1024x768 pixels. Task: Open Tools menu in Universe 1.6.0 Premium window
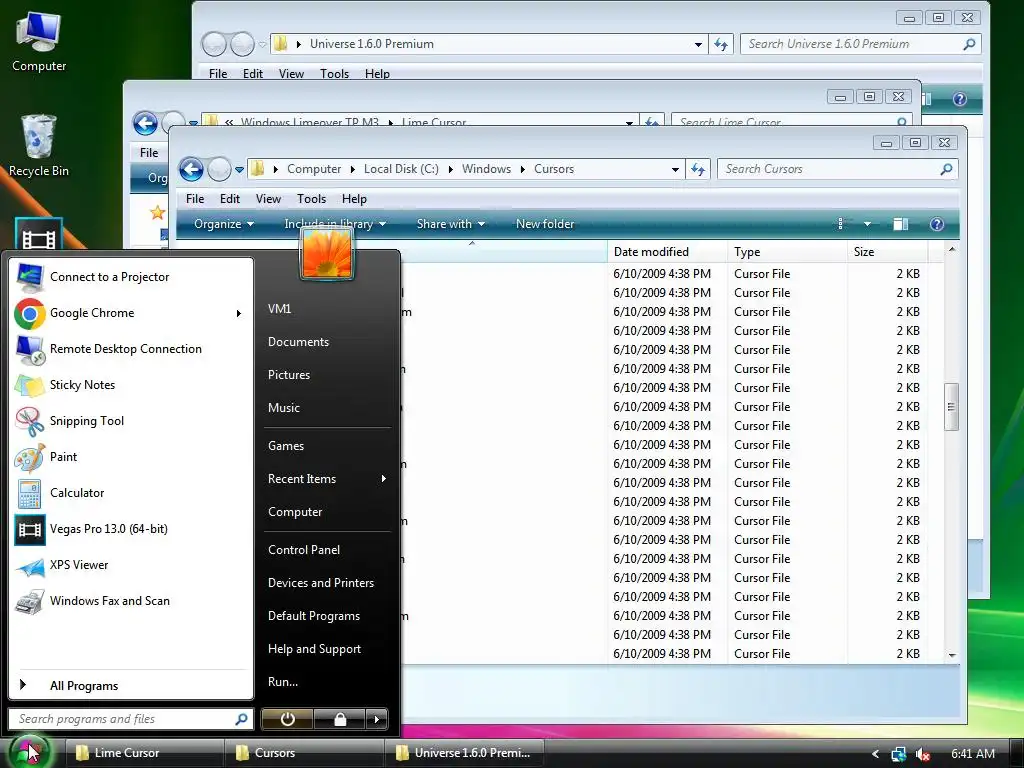point(334,74)
